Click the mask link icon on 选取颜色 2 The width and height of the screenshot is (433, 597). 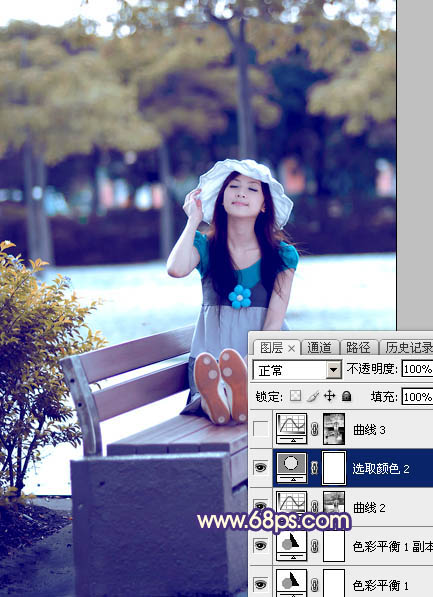(x=315, y=468)
